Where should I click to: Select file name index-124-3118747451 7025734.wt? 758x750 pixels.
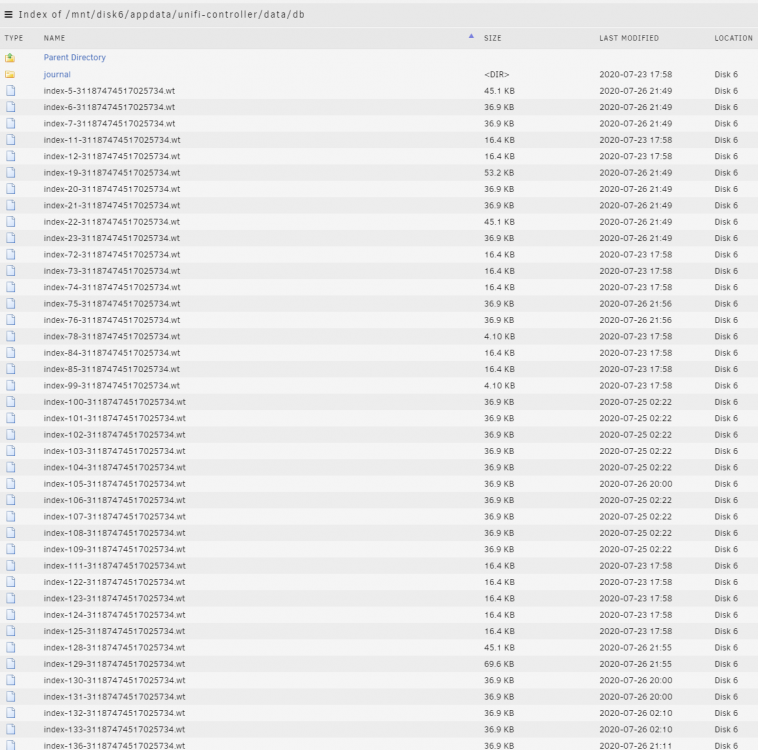coord(114,615)
